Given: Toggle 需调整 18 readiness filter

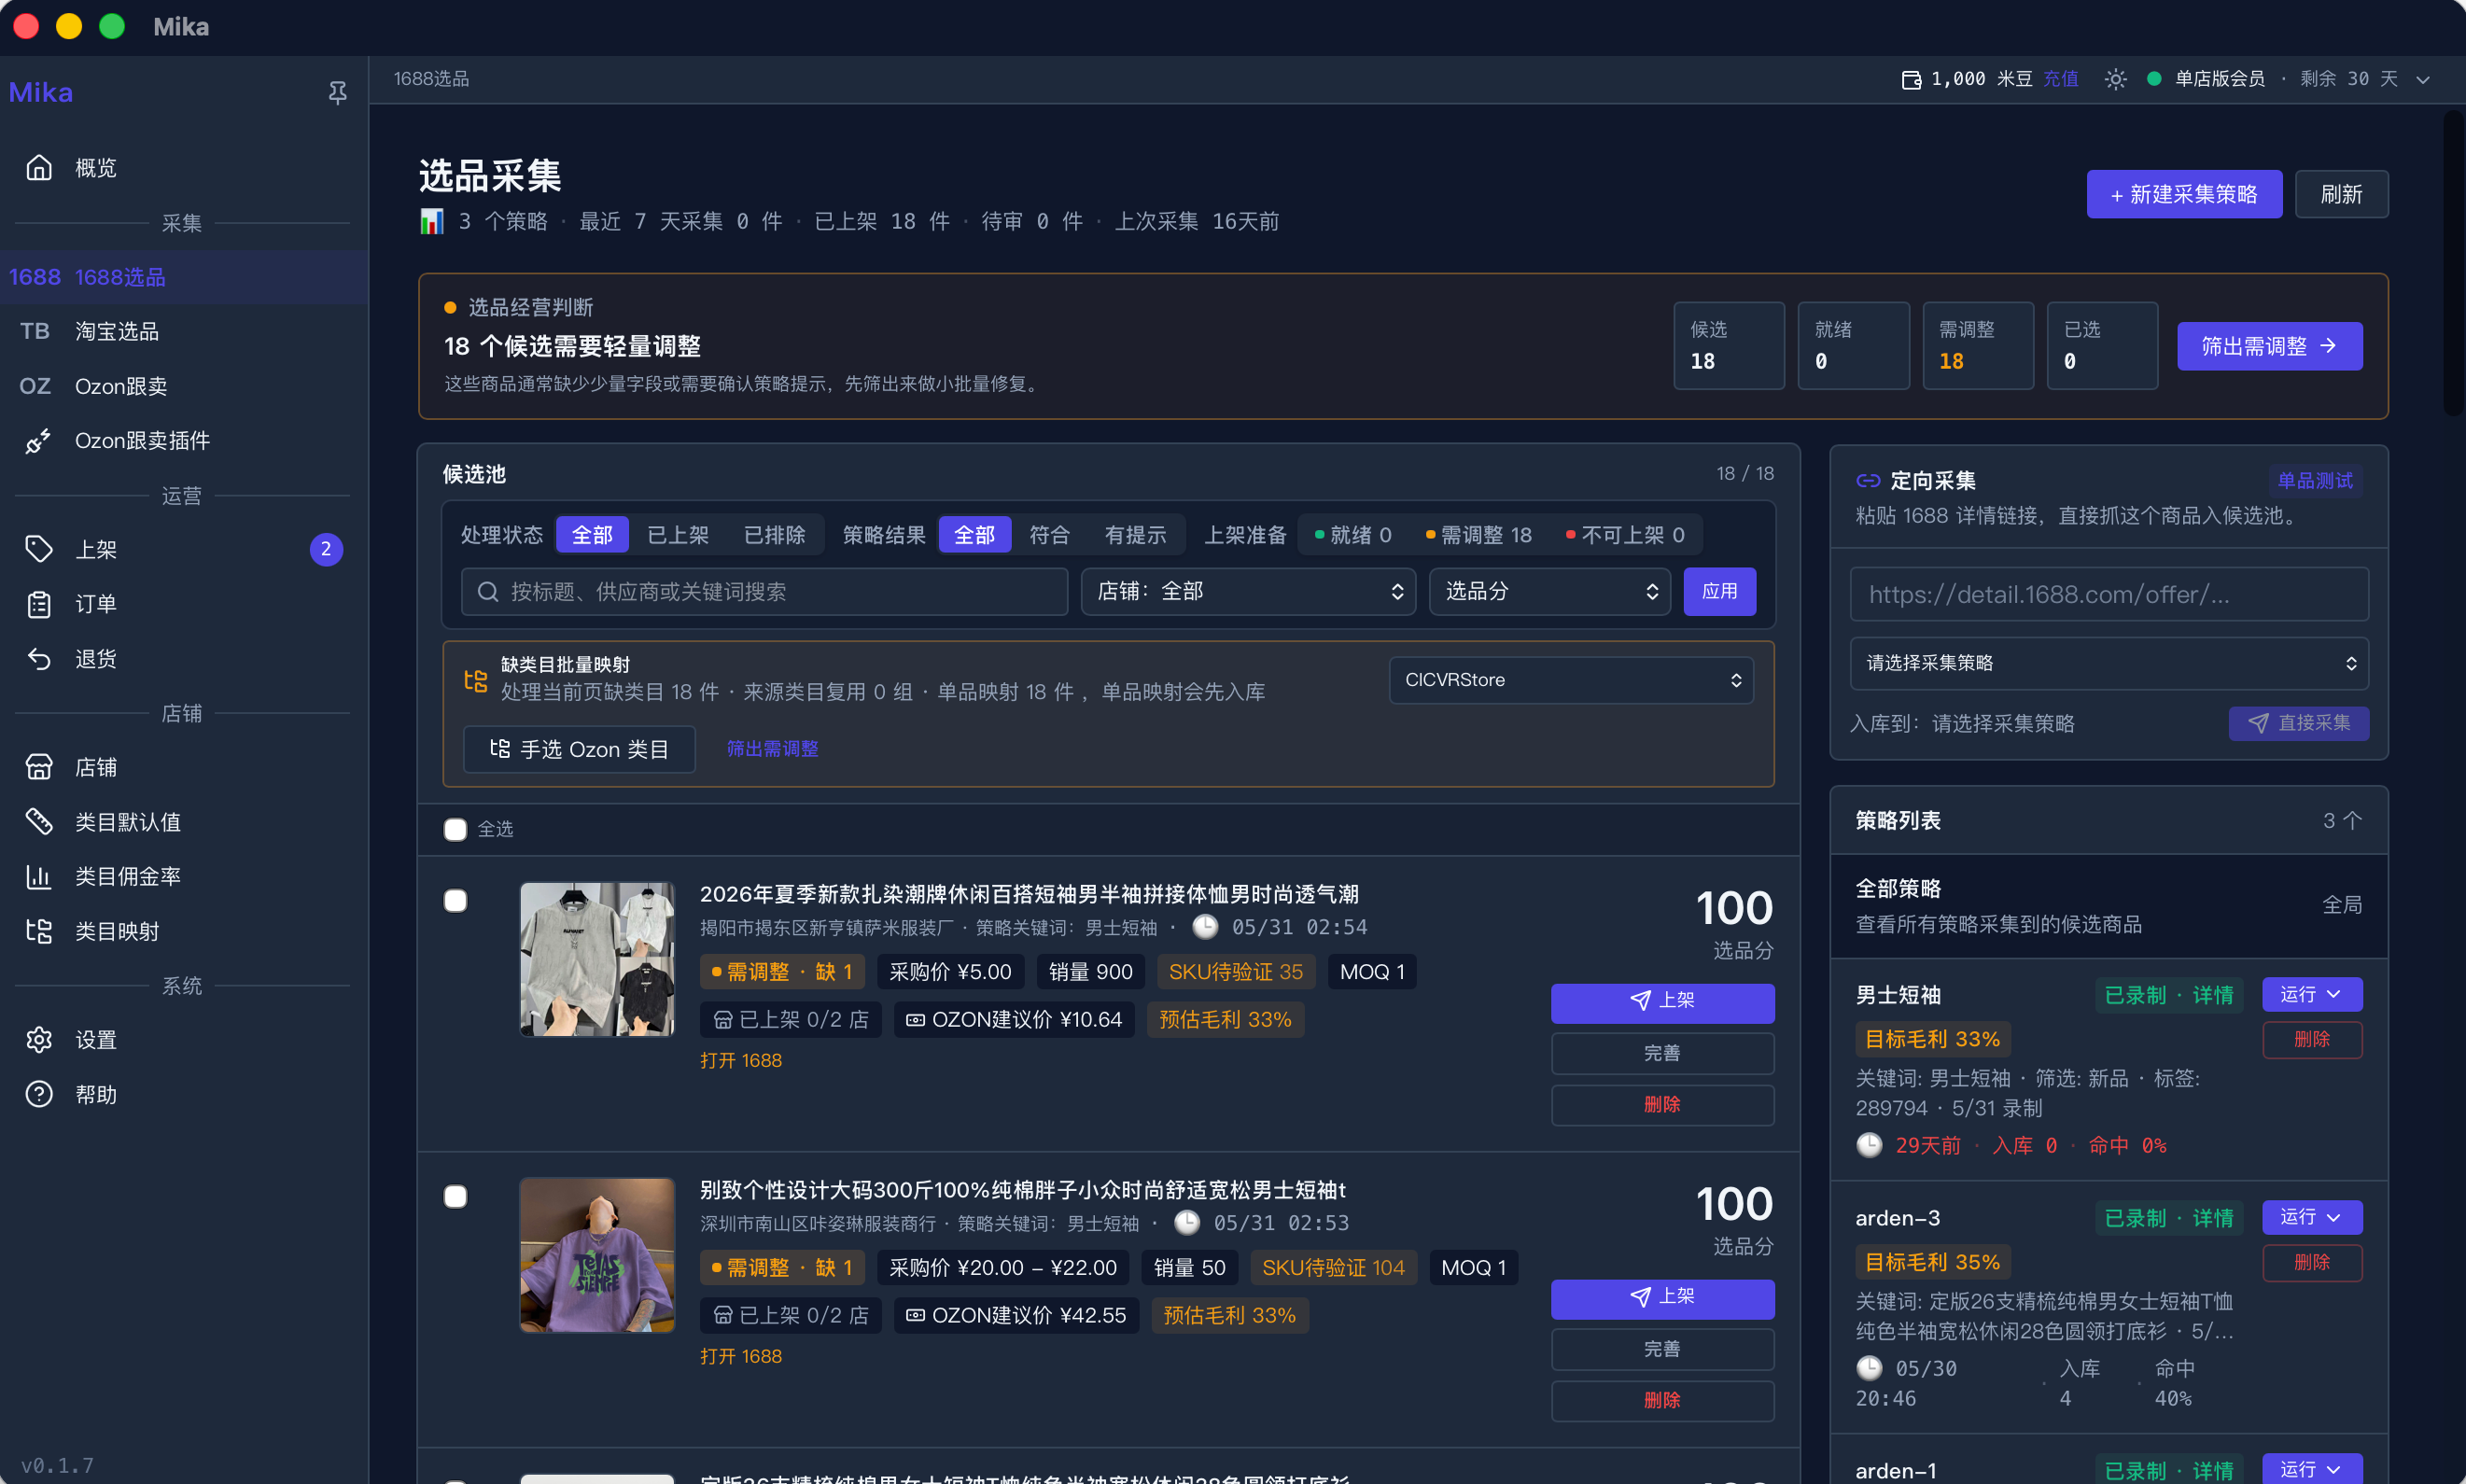Looking at the screenshot, I should [1478, 535].
